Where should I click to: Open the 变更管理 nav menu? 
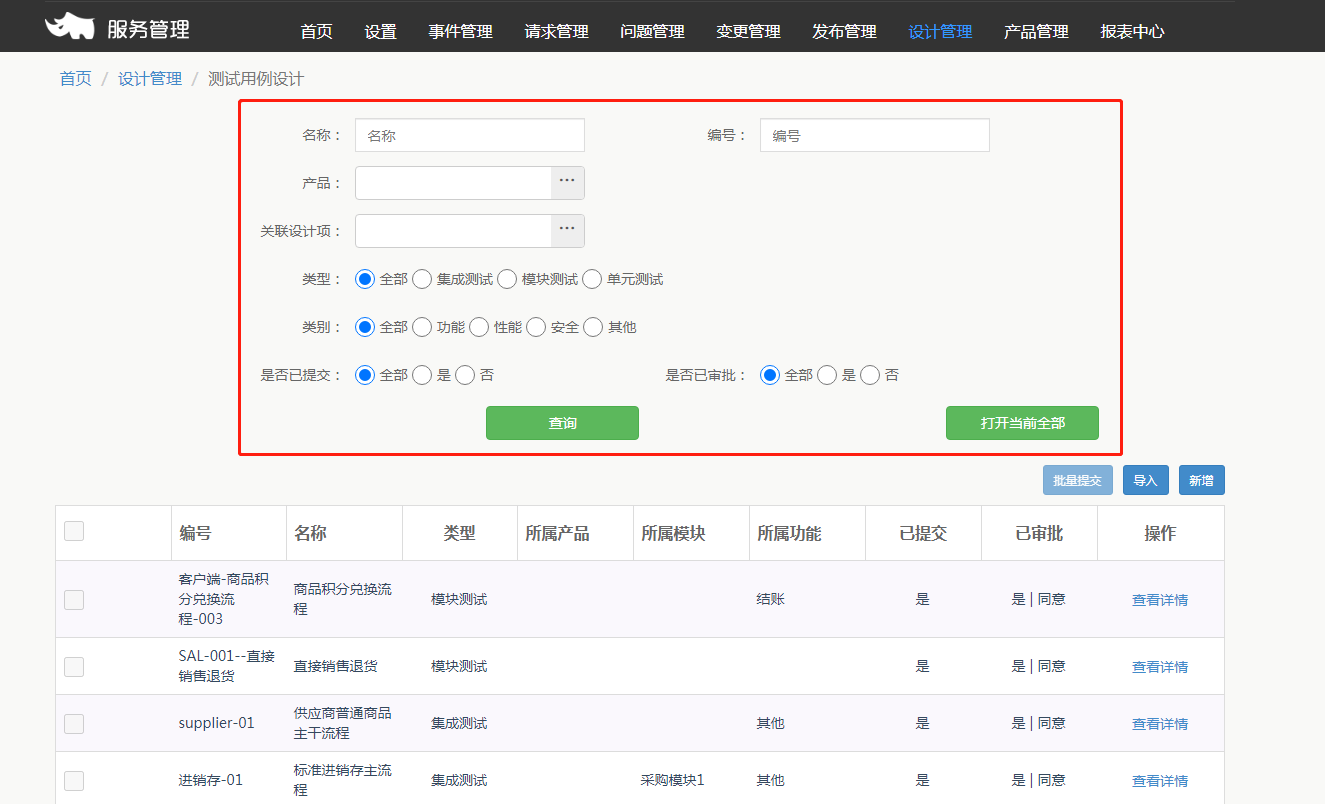coord(748,31)
